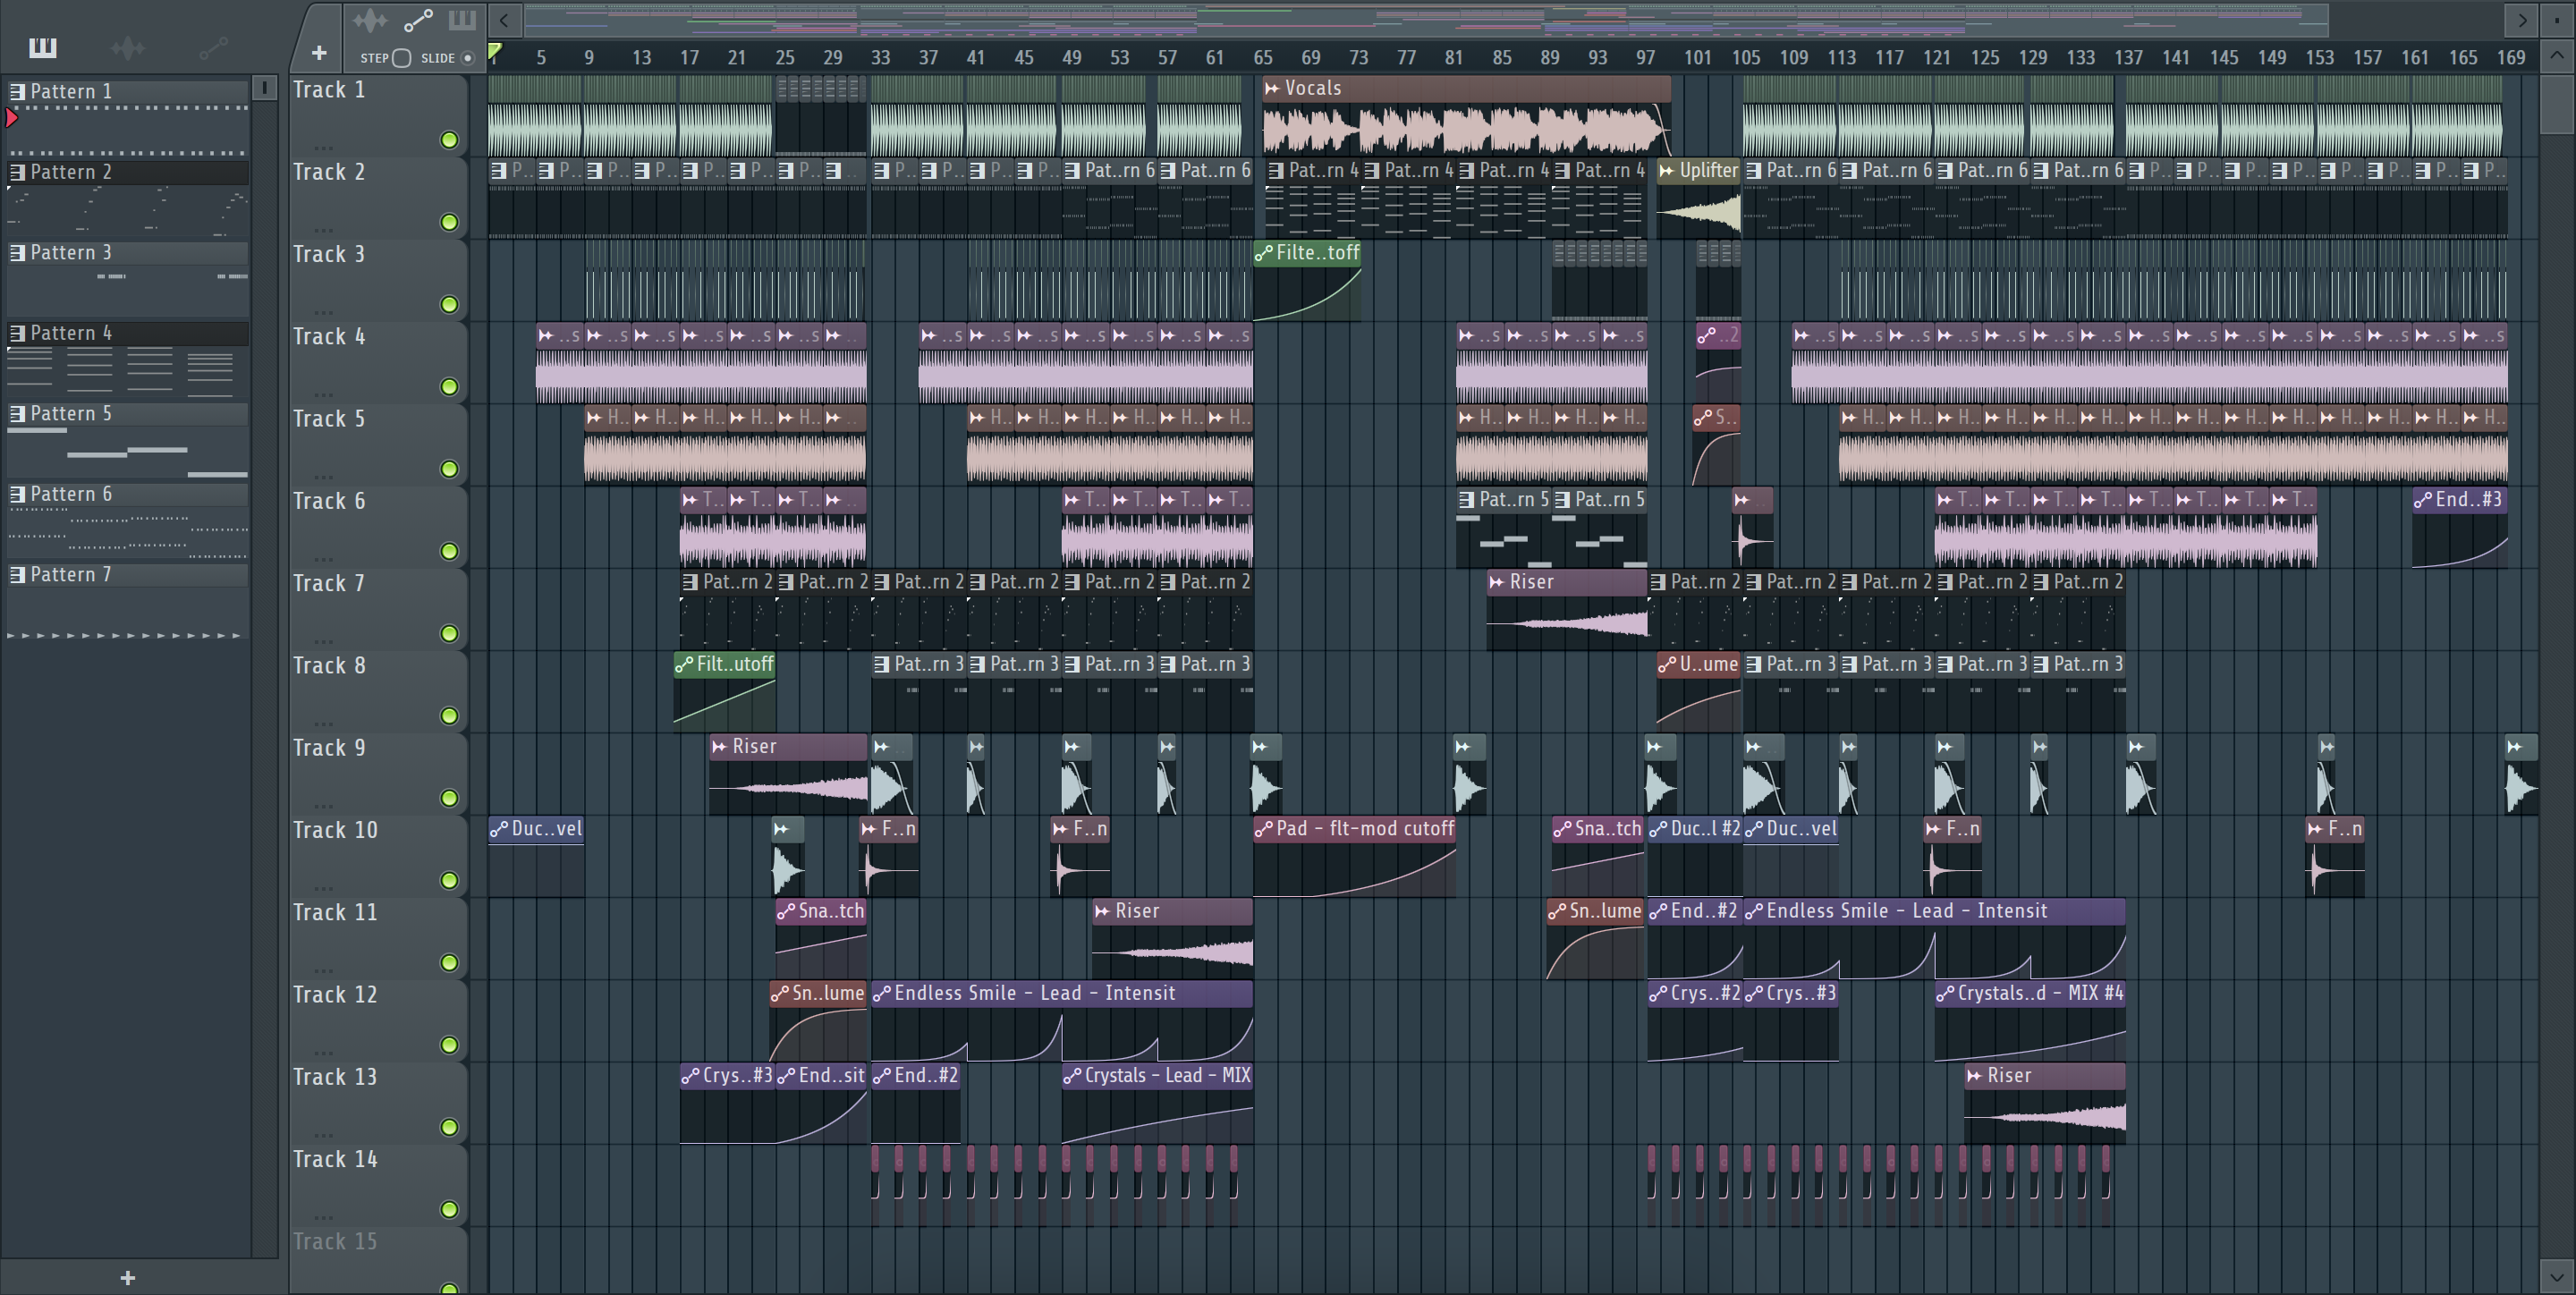The width and height of the screenshot is (2576, 1295).
Task: Open the Vocals clip menu icon
Action: click(1272, 89)
